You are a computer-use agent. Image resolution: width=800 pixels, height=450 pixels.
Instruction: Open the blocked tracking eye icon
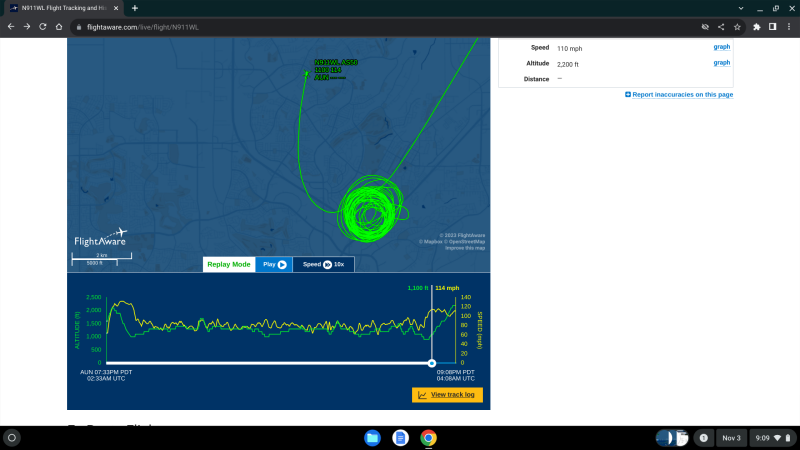[x=705, y=27]
